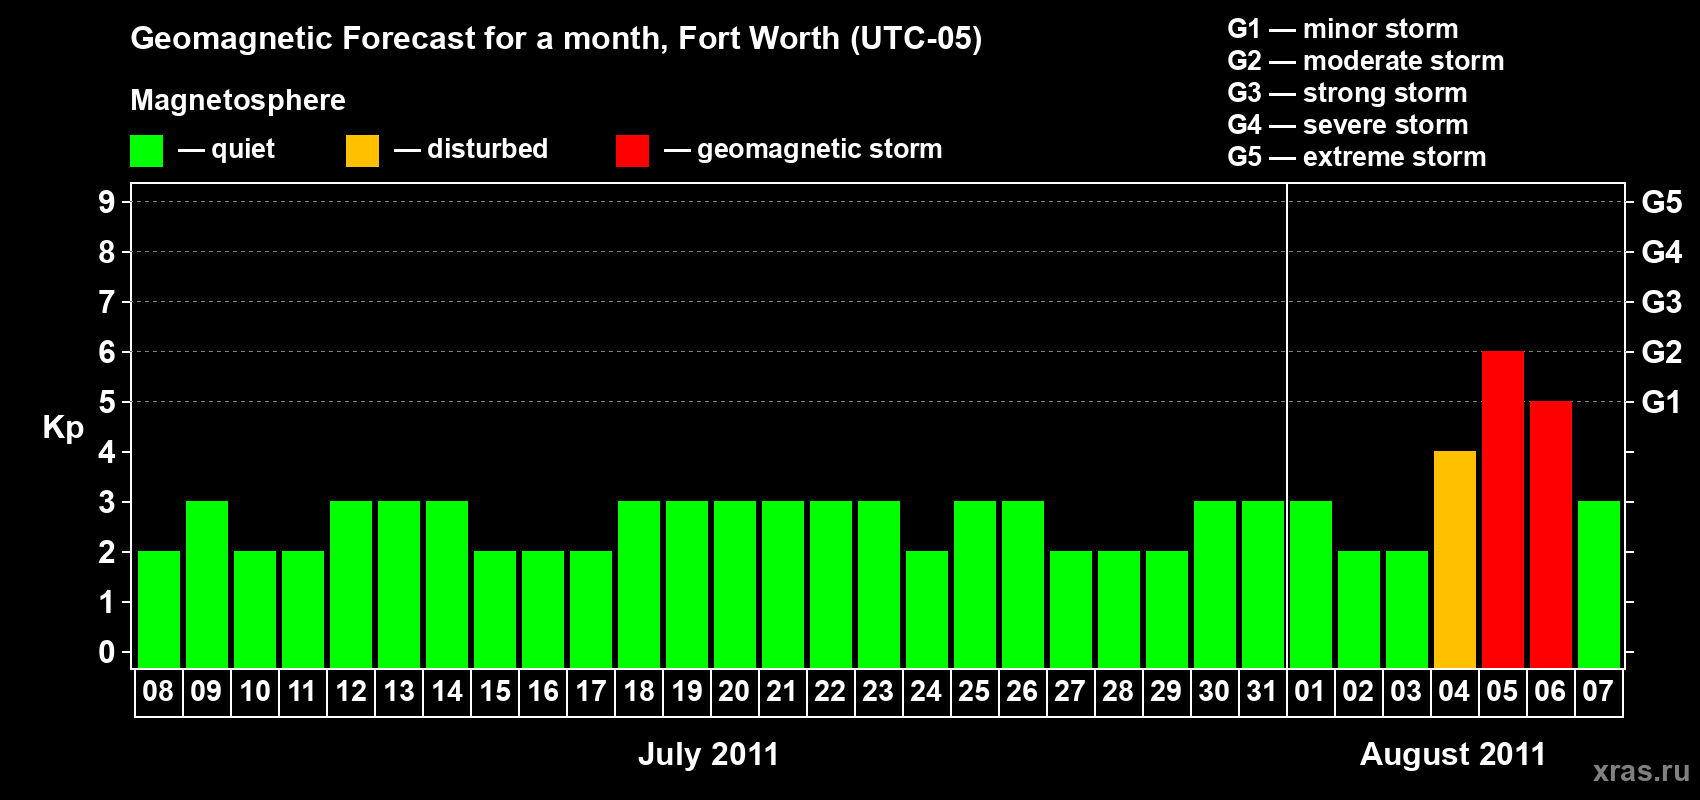Click the 'G3 — strong storm' legend line
1700x800 pixels.
(x=1347, y=93)
